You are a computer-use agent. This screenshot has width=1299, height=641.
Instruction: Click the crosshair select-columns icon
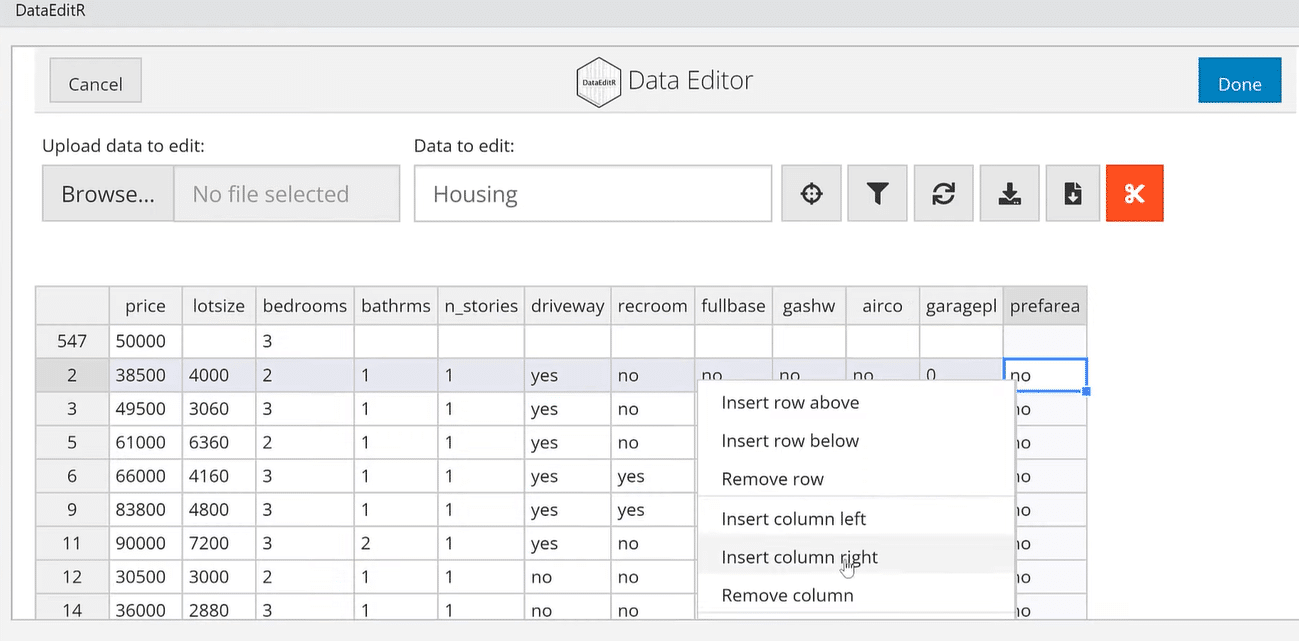tap(811, 193)
